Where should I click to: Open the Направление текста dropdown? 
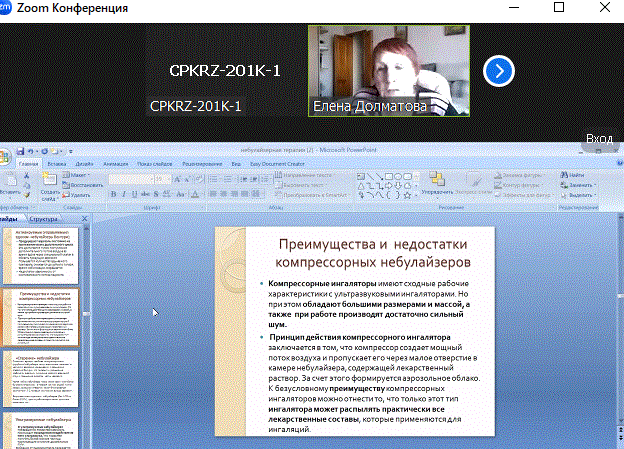305,175
